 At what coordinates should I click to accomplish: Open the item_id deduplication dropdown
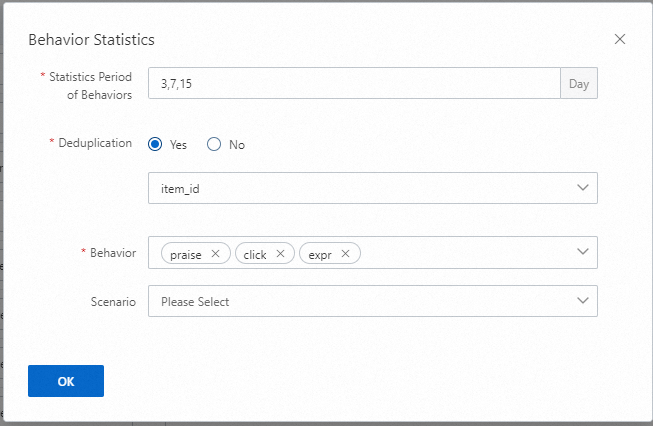360,188
